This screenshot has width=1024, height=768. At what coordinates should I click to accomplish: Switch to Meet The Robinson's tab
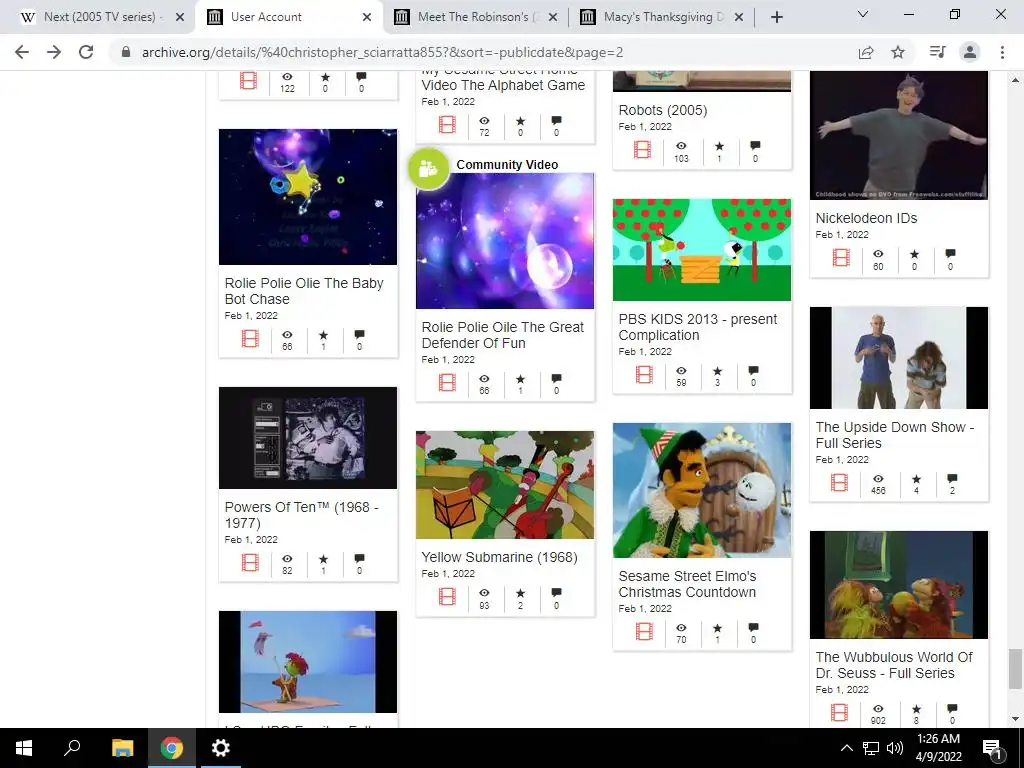pyautogui.click(x=473, y=17)
